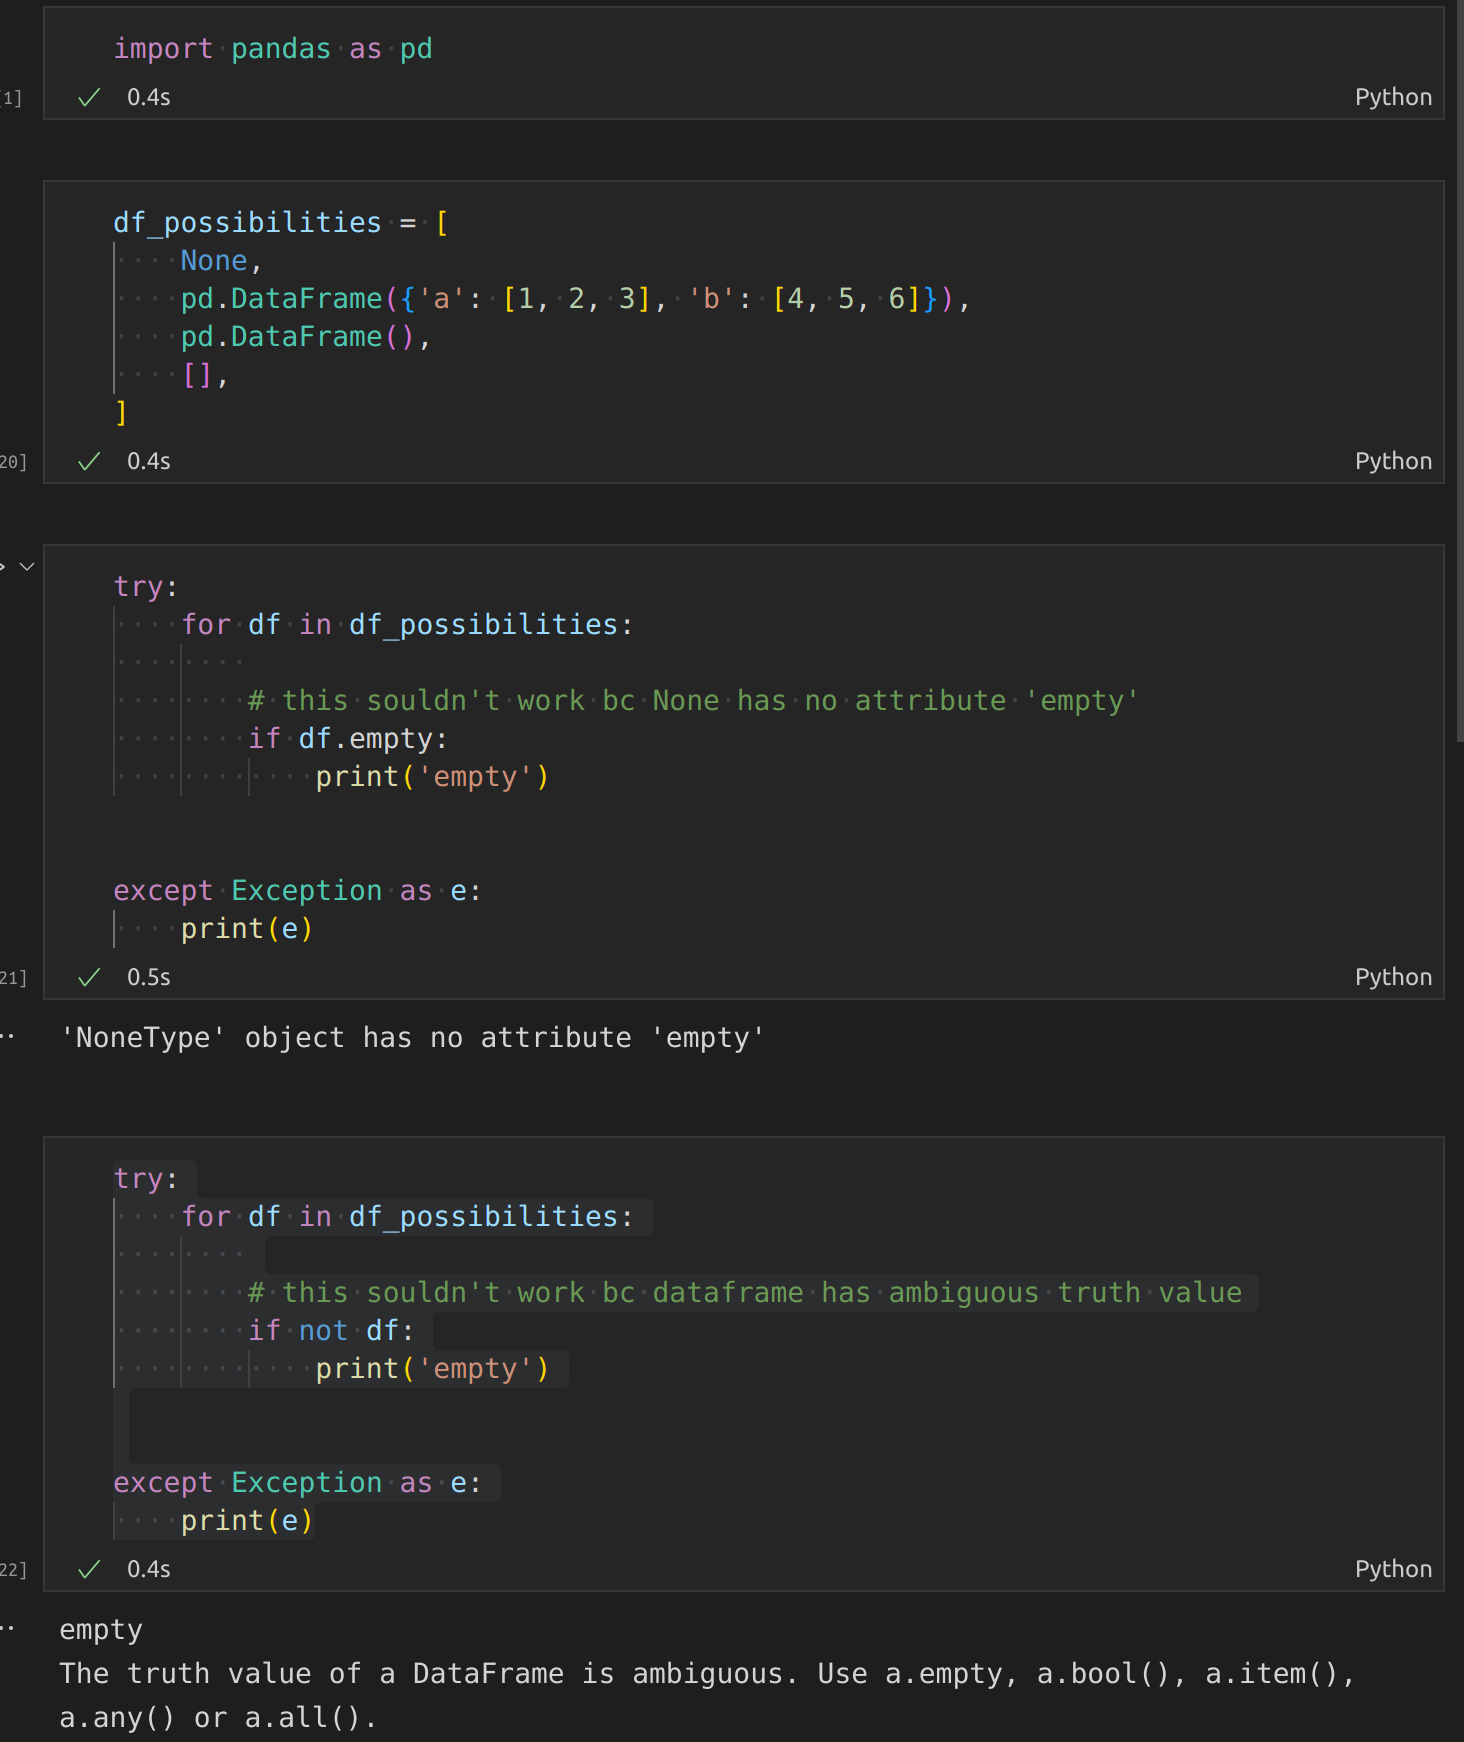The image size is (1464, 1742).
Task: Click the "'NoneType' object has no attribute 'empty'" output
Action: 412,1038
